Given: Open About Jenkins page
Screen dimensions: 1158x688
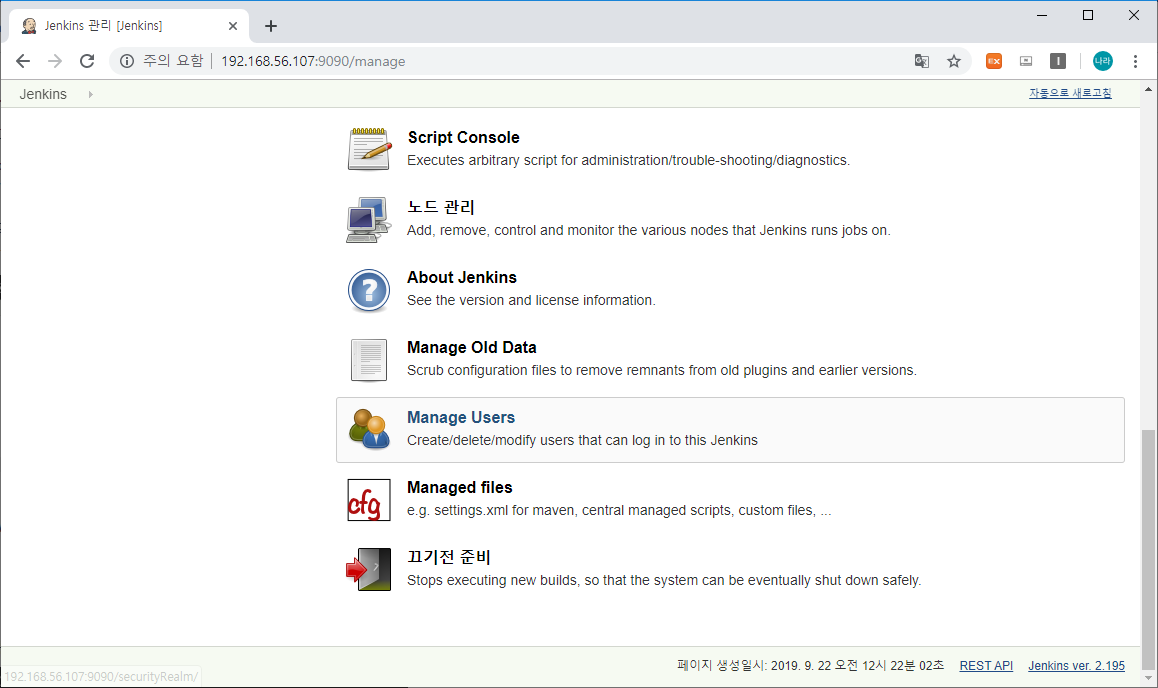Looking at the screenshot, I should [462, 278].
